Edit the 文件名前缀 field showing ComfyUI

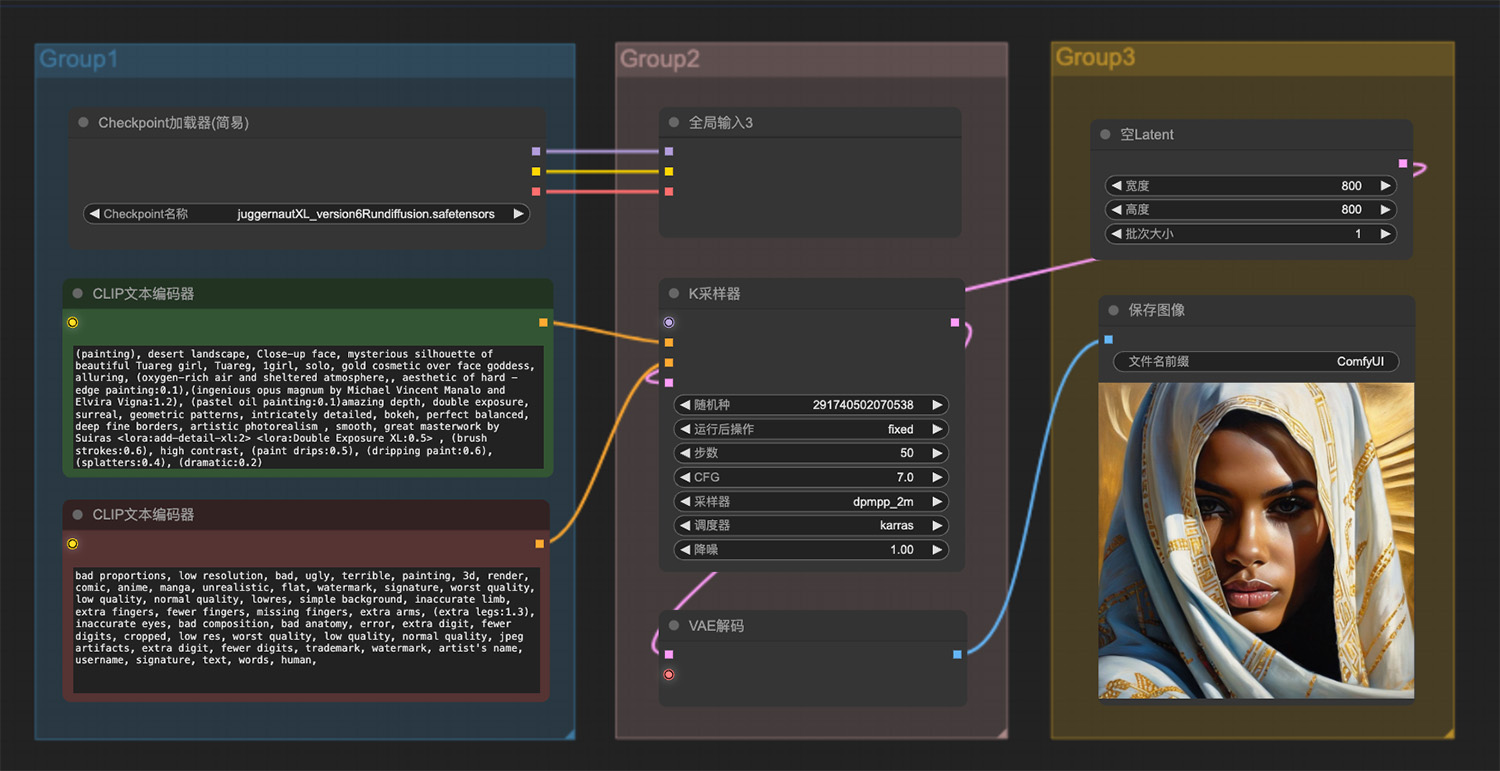(x=1256, y=362)
